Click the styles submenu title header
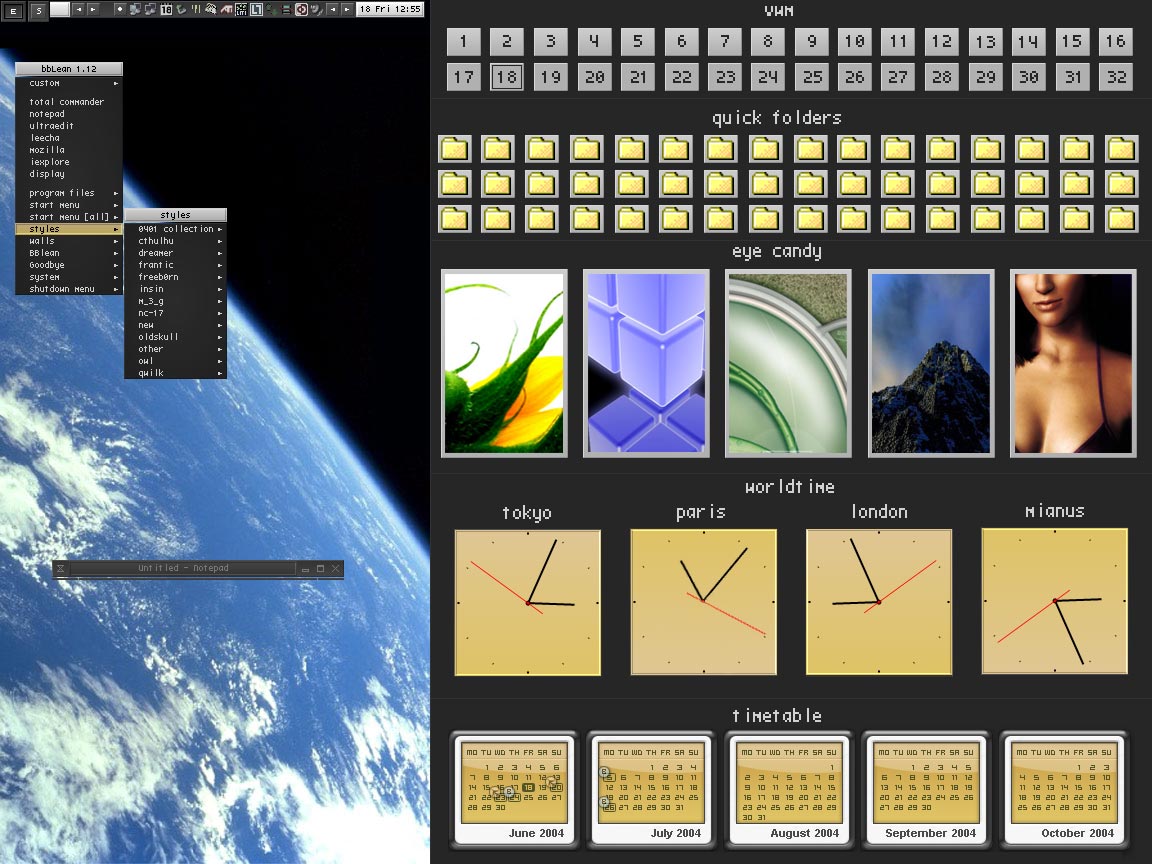 [x=176, y=215]
